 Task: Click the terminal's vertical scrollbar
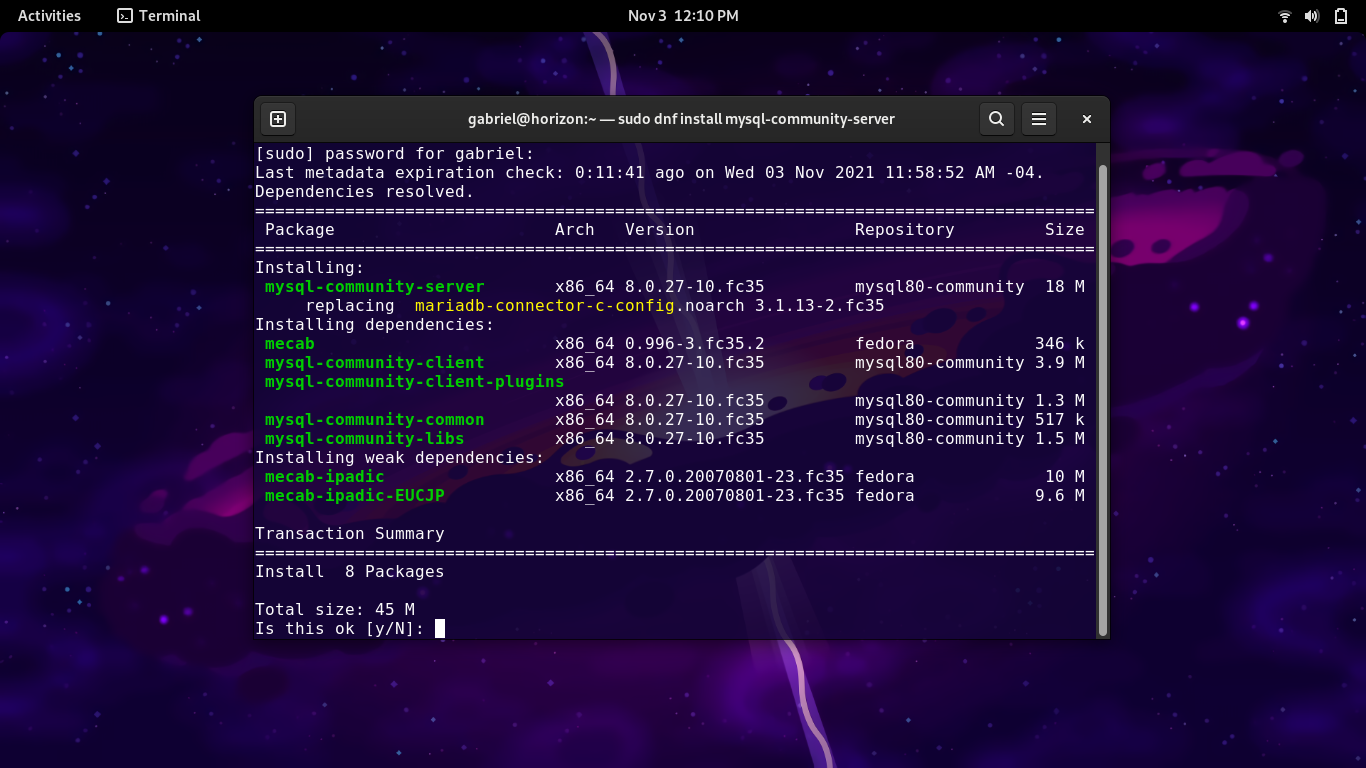coord(1102,400)
